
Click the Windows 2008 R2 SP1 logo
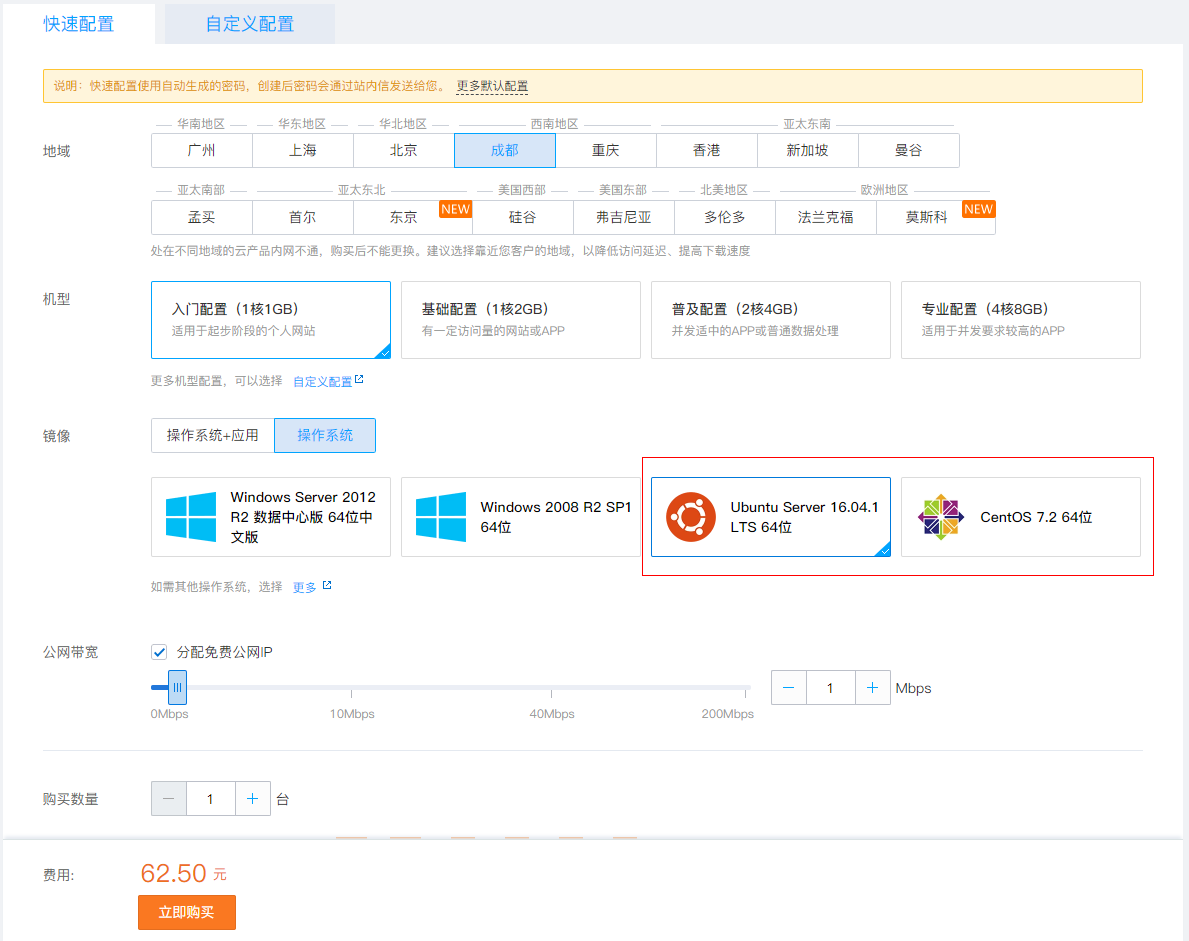pos(441,517)
